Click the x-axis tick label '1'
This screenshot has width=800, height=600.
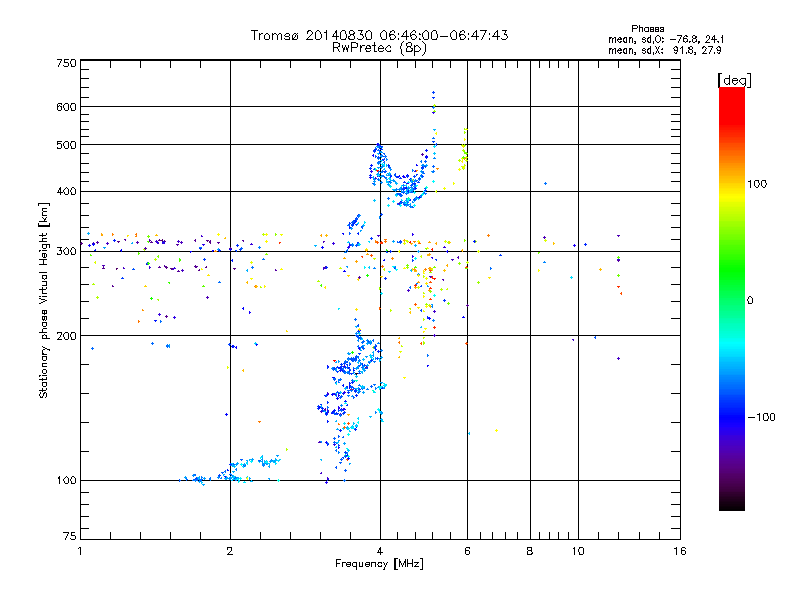[x=80, y=551]
